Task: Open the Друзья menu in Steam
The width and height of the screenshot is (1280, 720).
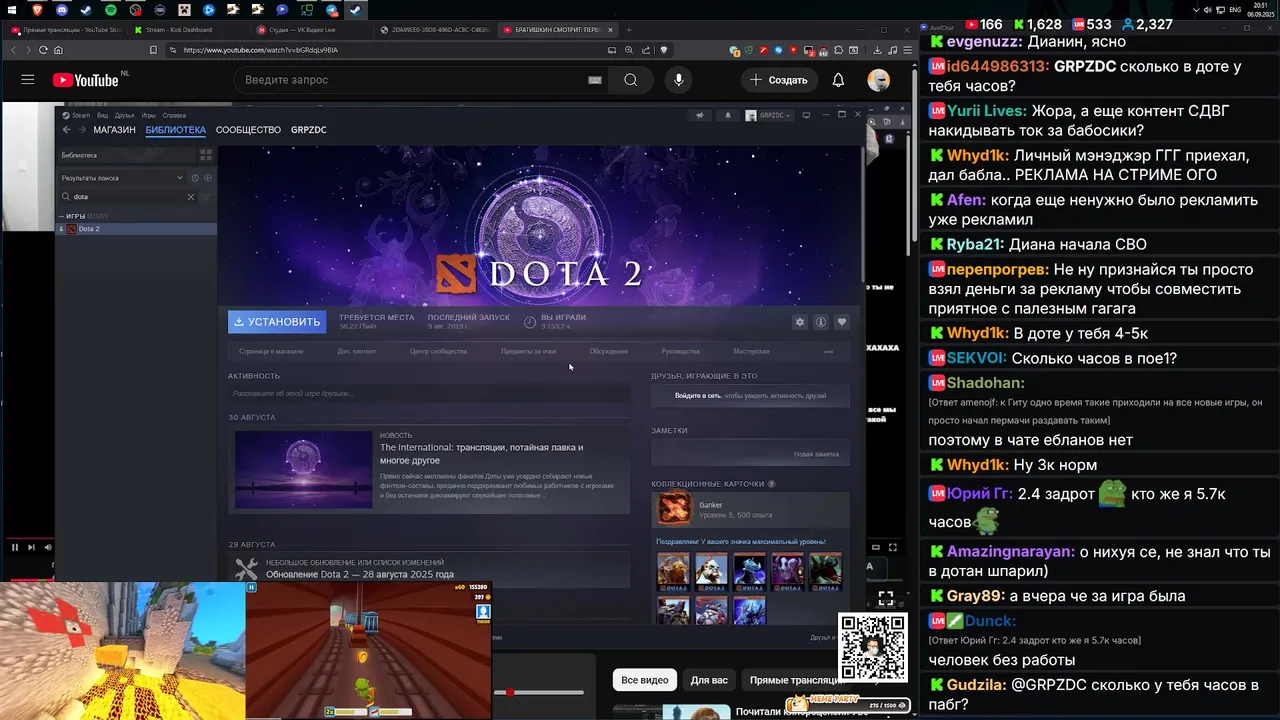Action: coord(124,115)
